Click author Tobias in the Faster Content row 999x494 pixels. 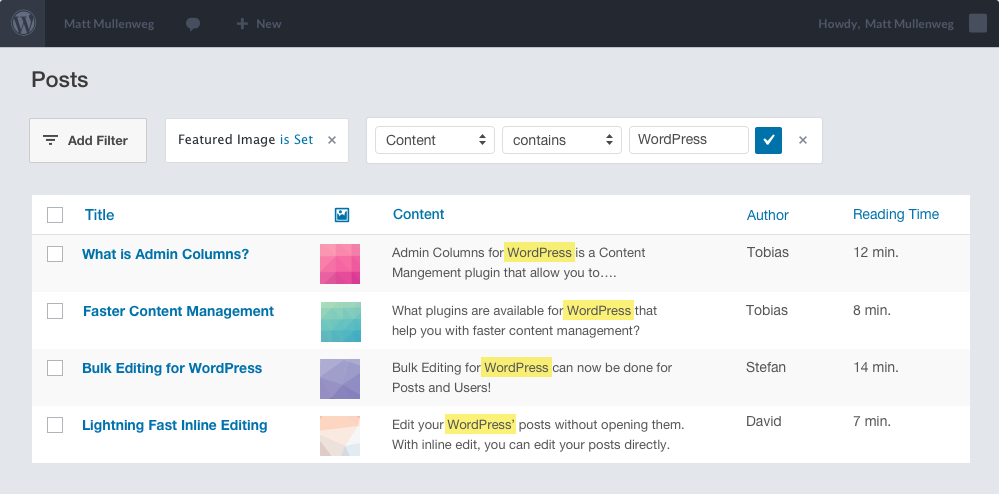[x=767, y=310]
